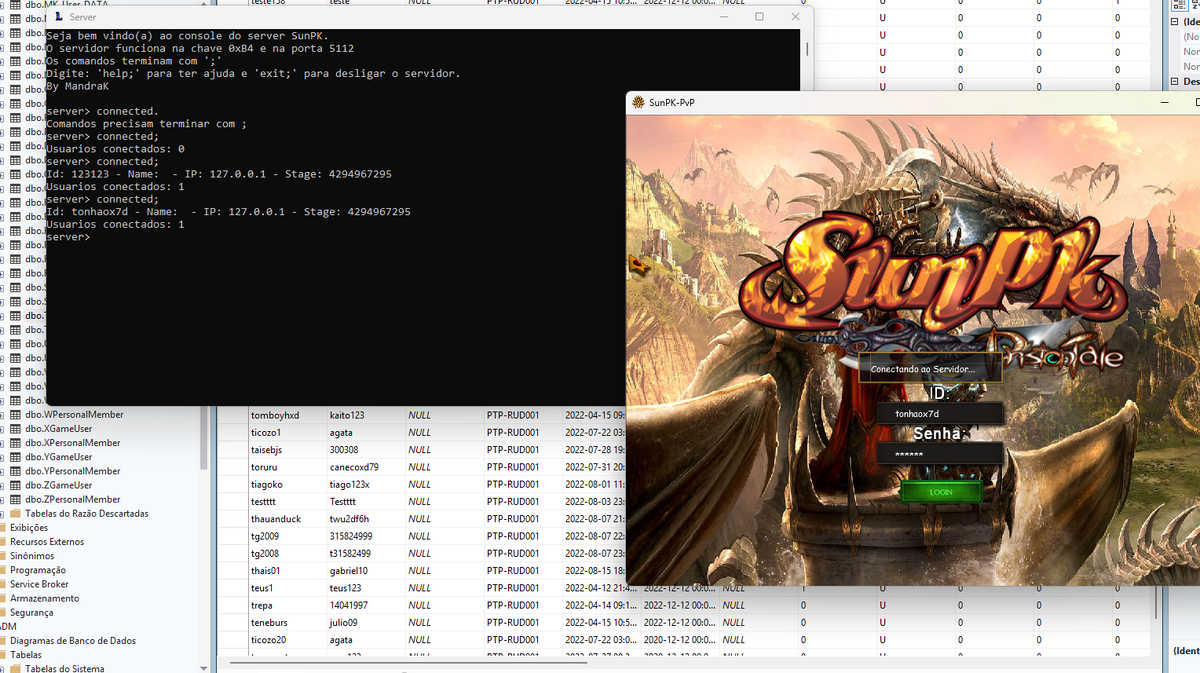Click the Senha password field
The image size is (1200, 673).
[x=939, y=454]
